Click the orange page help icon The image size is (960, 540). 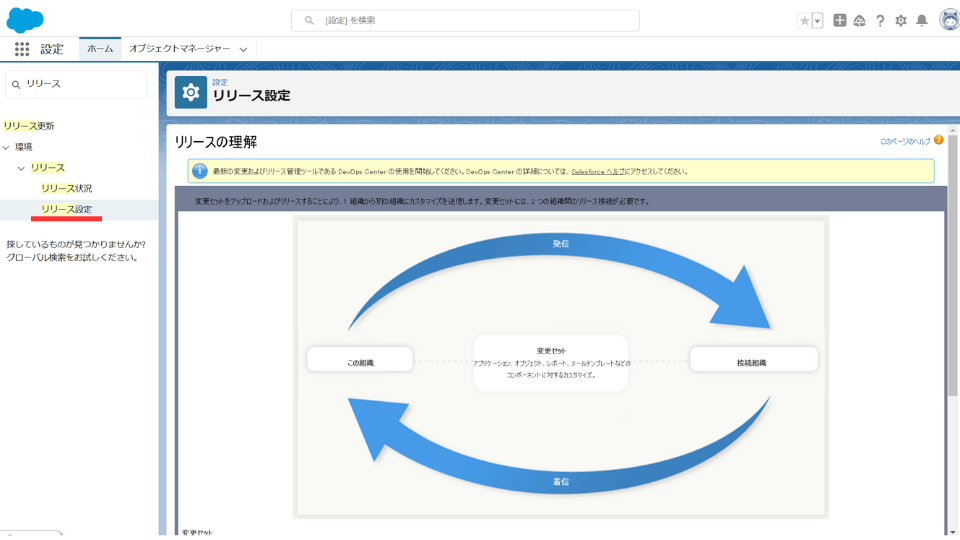939,140
